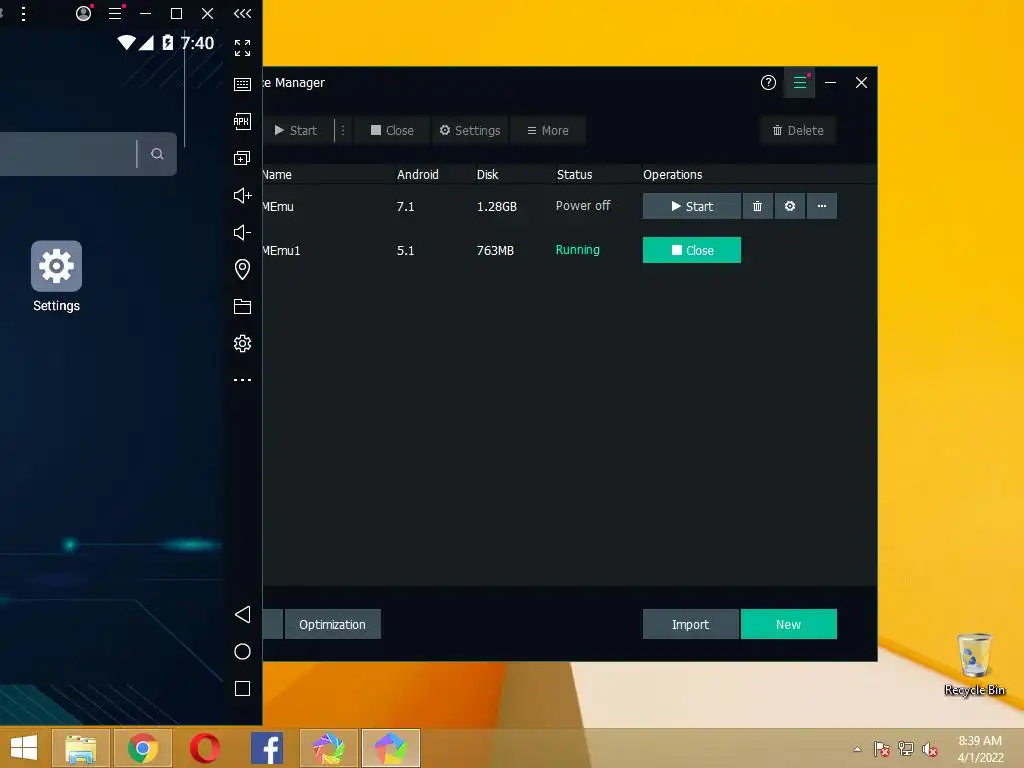
Task: Click the Import button
Action: pyautogui.click(x=690, y=624)
